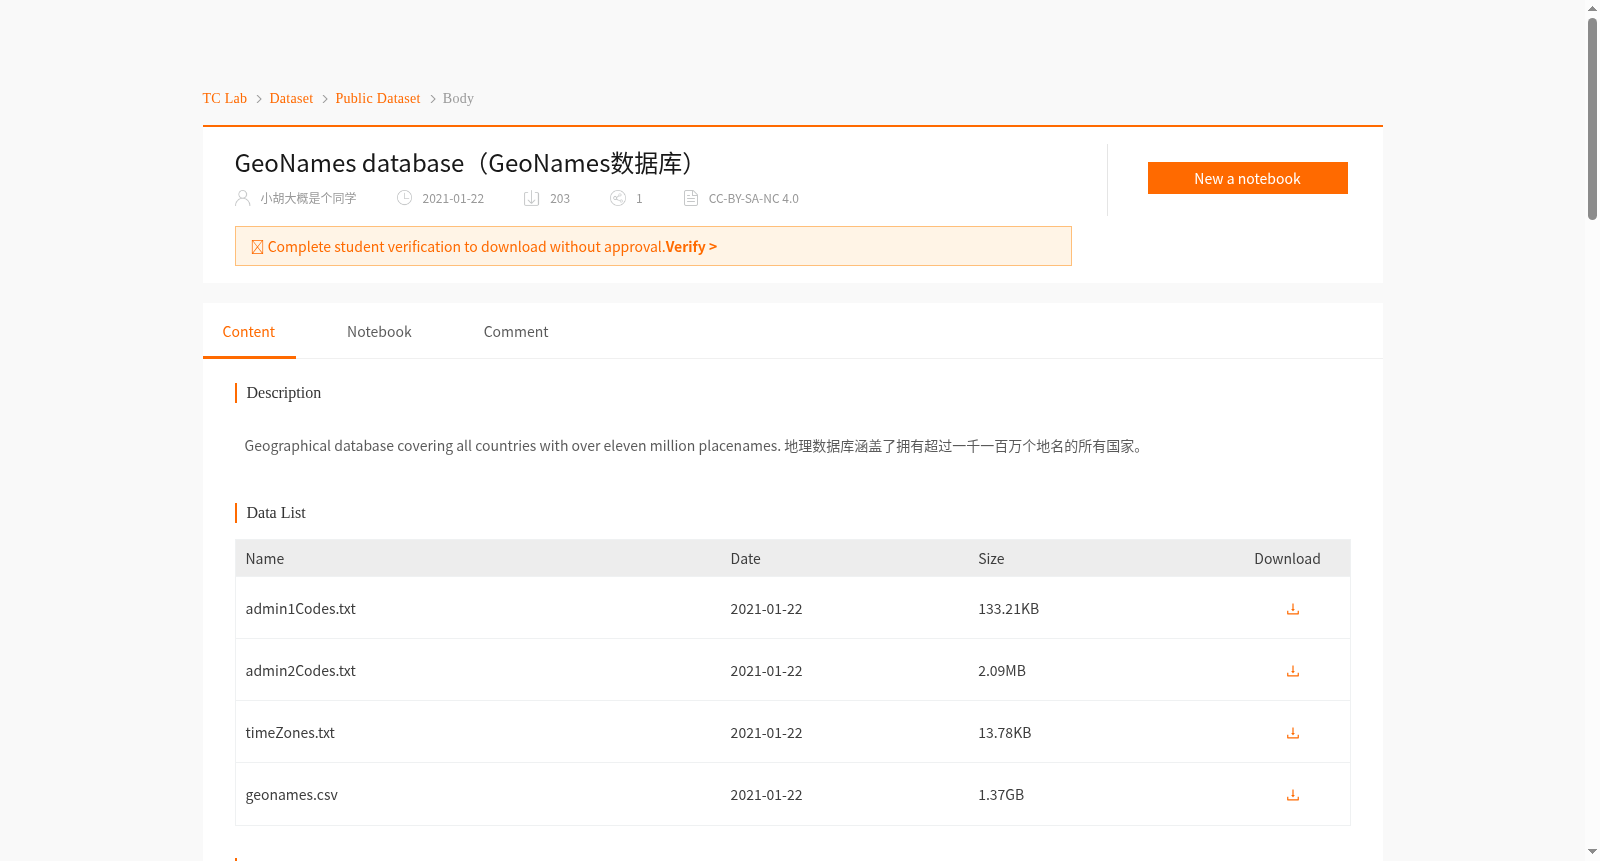The image size is (1600, 861).
Task: Click the download count icon beside 203
Action: [x=532, y=198]
